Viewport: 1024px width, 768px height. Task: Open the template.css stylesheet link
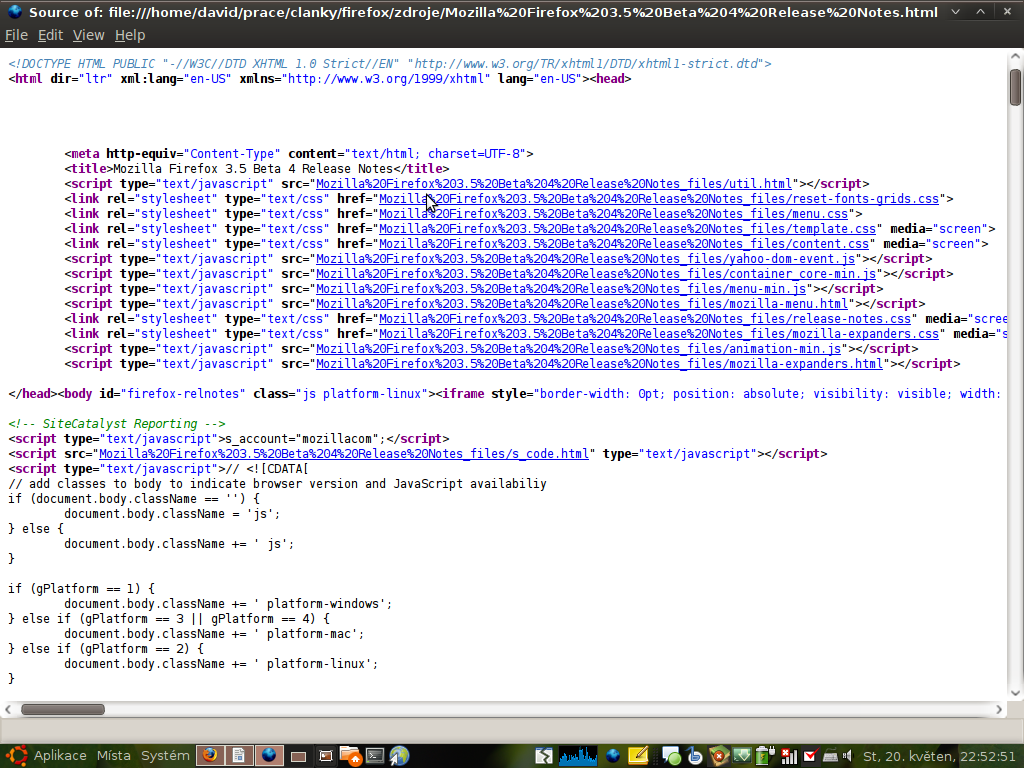coord(628,229)
